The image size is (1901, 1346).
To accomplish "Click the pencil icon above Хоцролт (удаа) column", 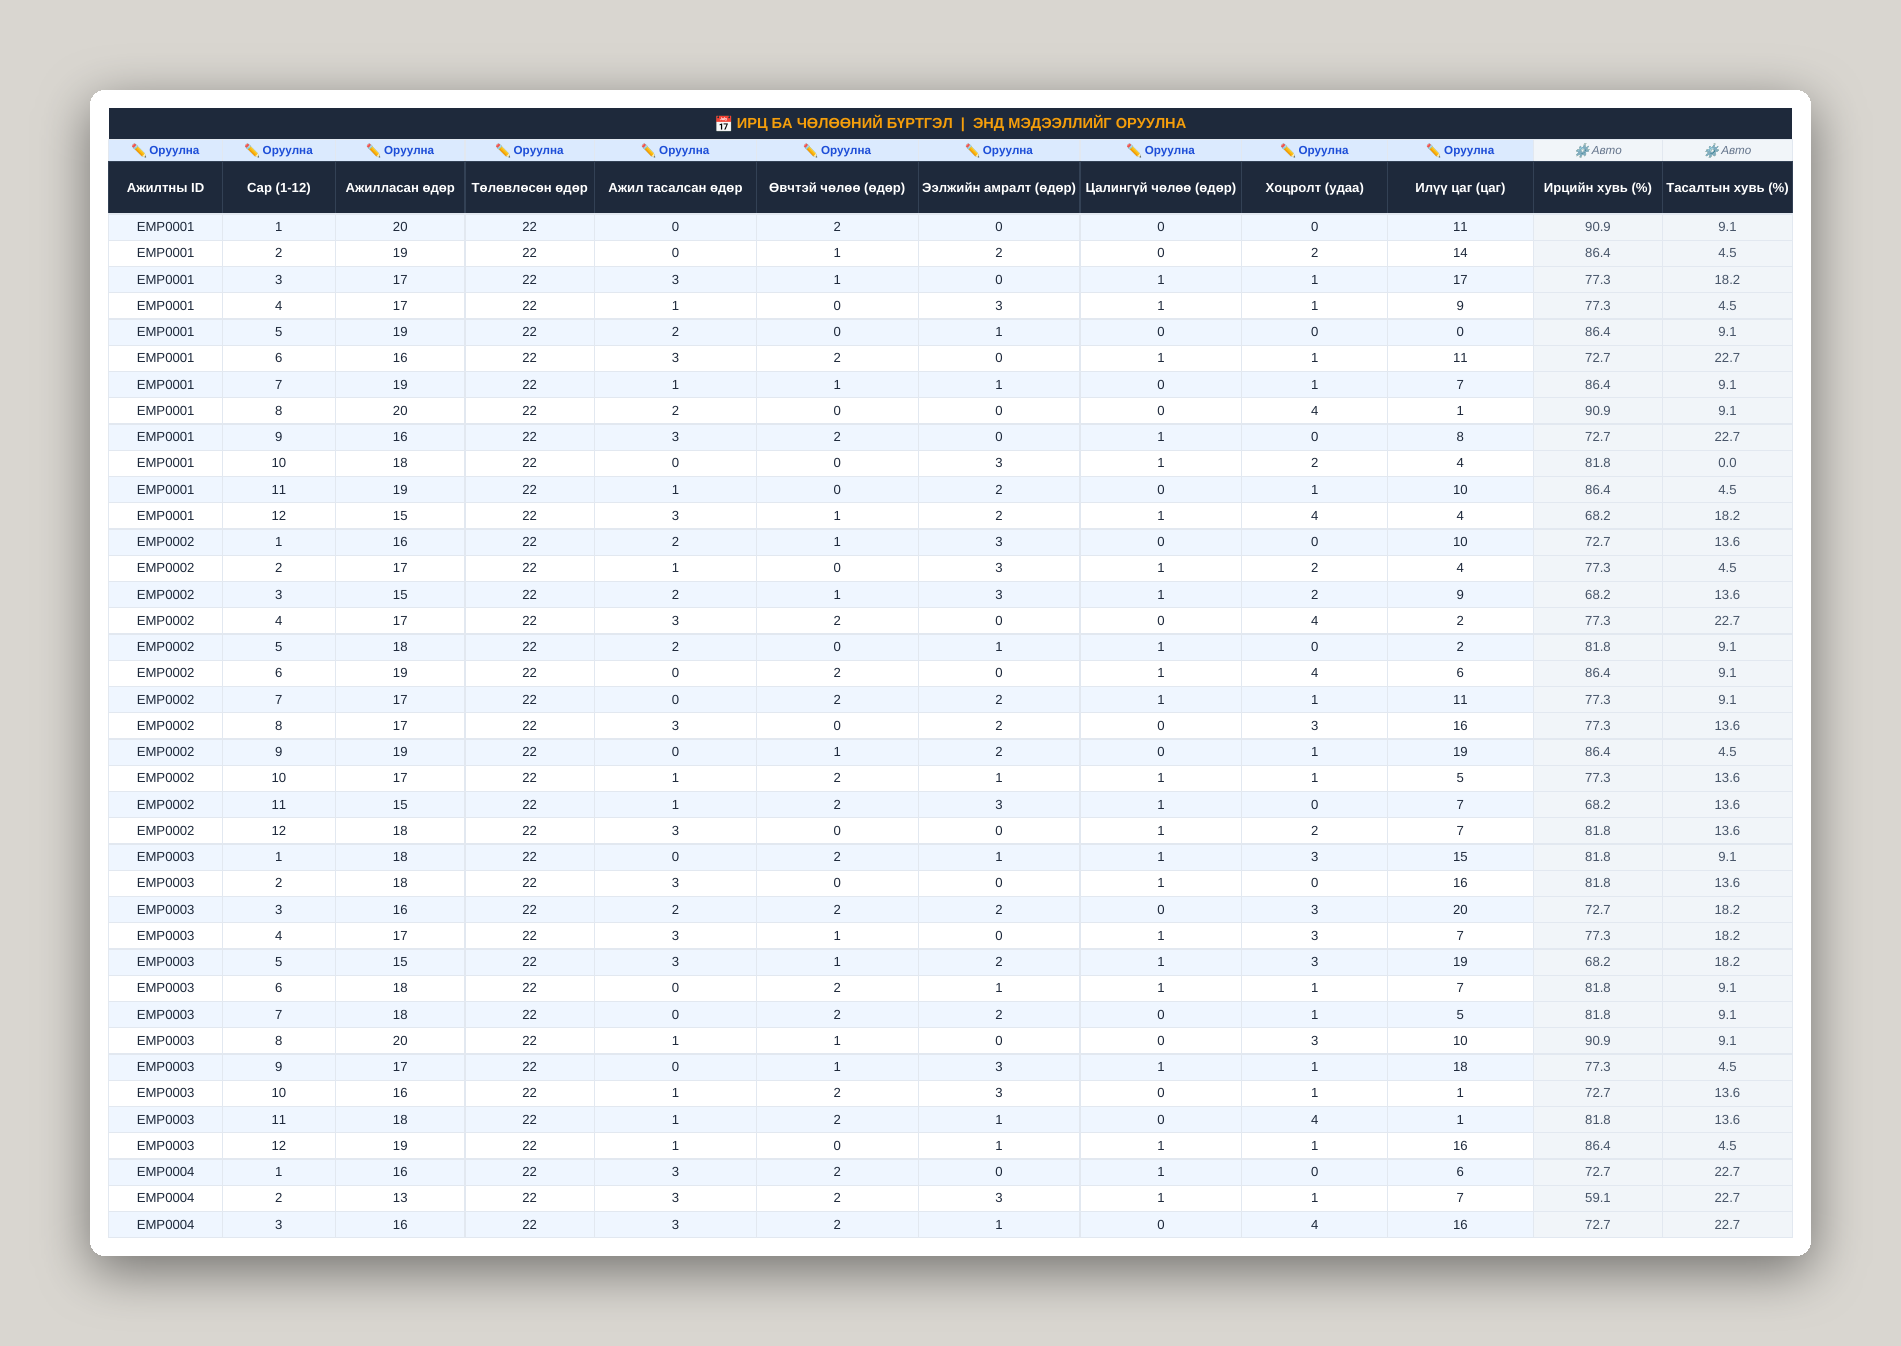I will [1288, 150].
